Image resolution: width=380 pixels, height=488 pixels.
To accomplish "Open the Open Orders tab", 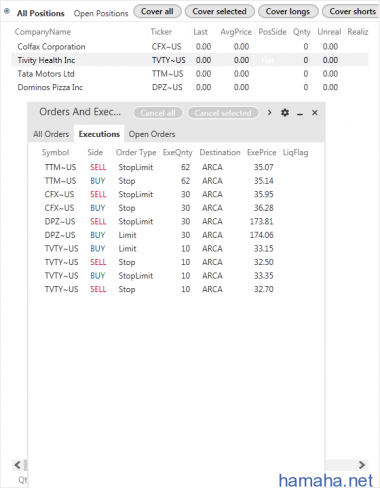I will (x=152, y=134).
